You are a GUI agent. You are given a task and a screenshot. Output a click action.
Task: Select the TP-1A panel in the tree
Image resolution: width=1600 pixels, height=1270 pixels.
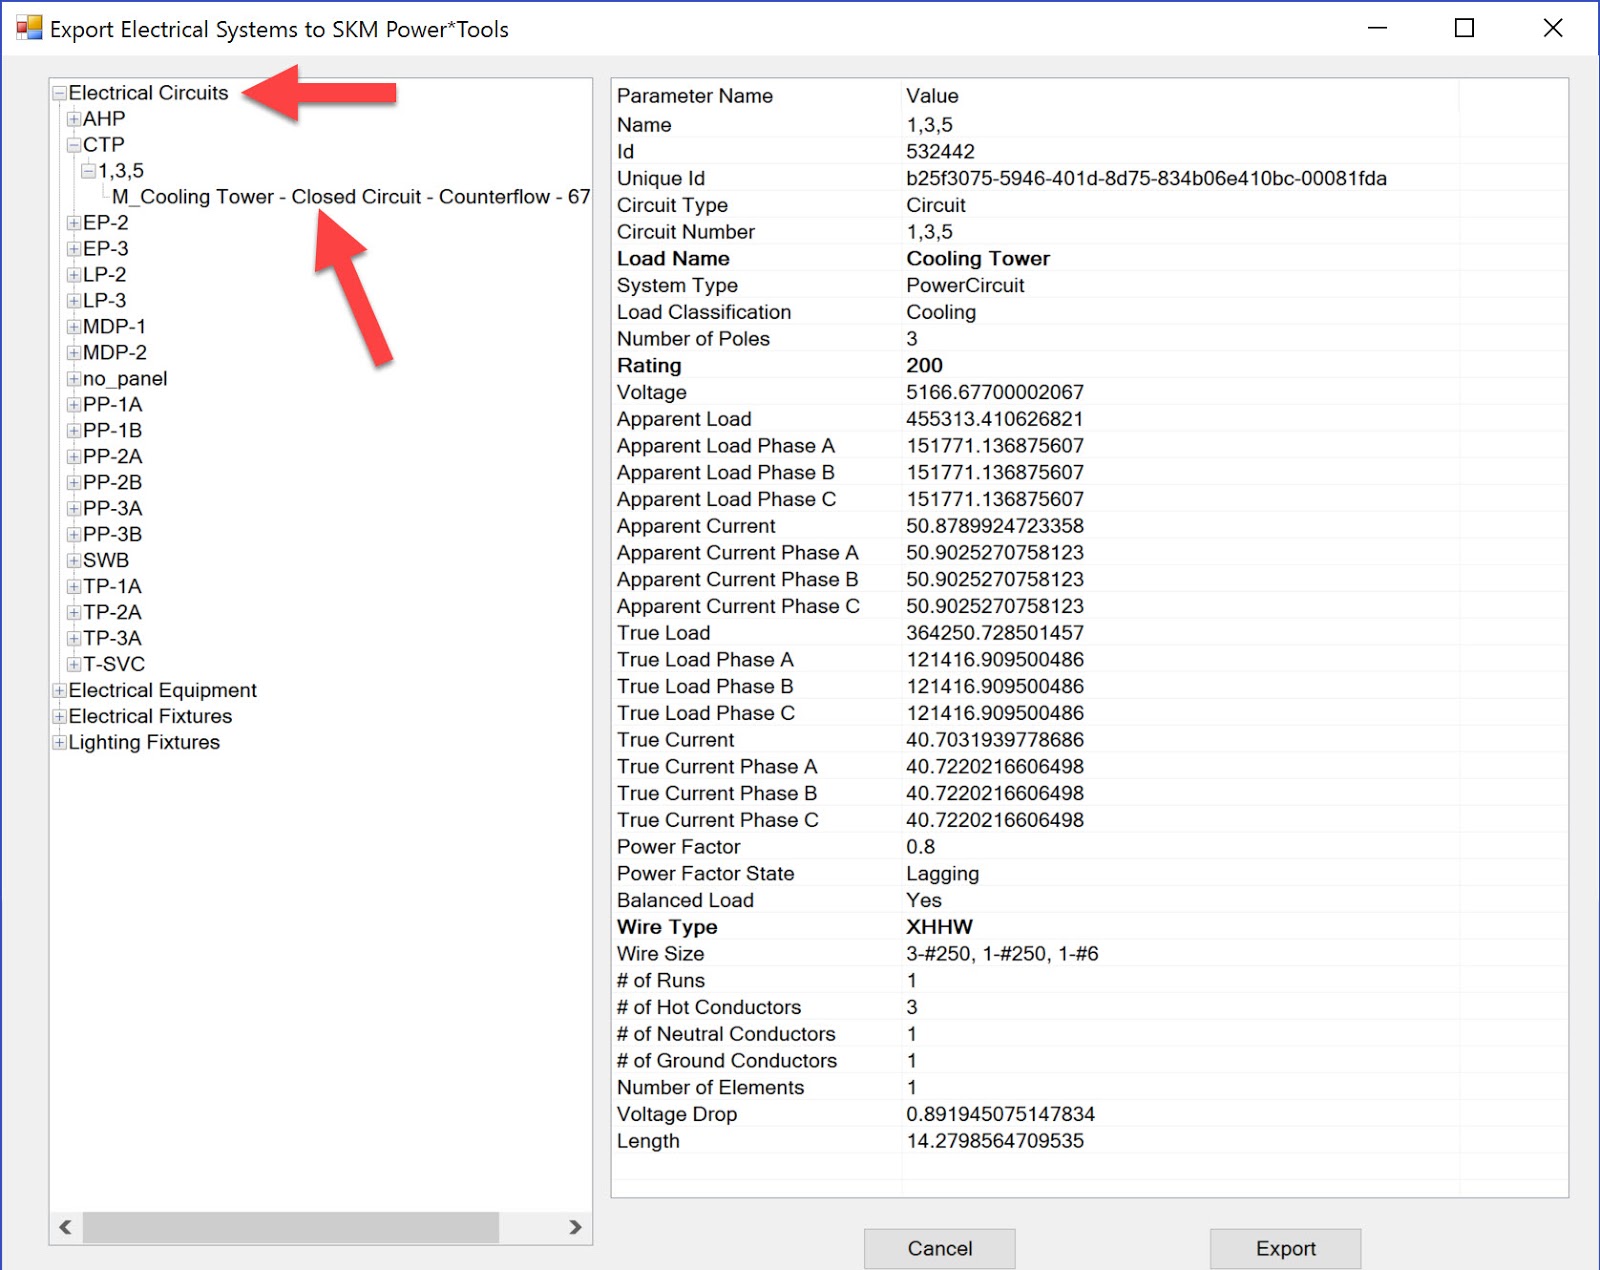point(113,586)
